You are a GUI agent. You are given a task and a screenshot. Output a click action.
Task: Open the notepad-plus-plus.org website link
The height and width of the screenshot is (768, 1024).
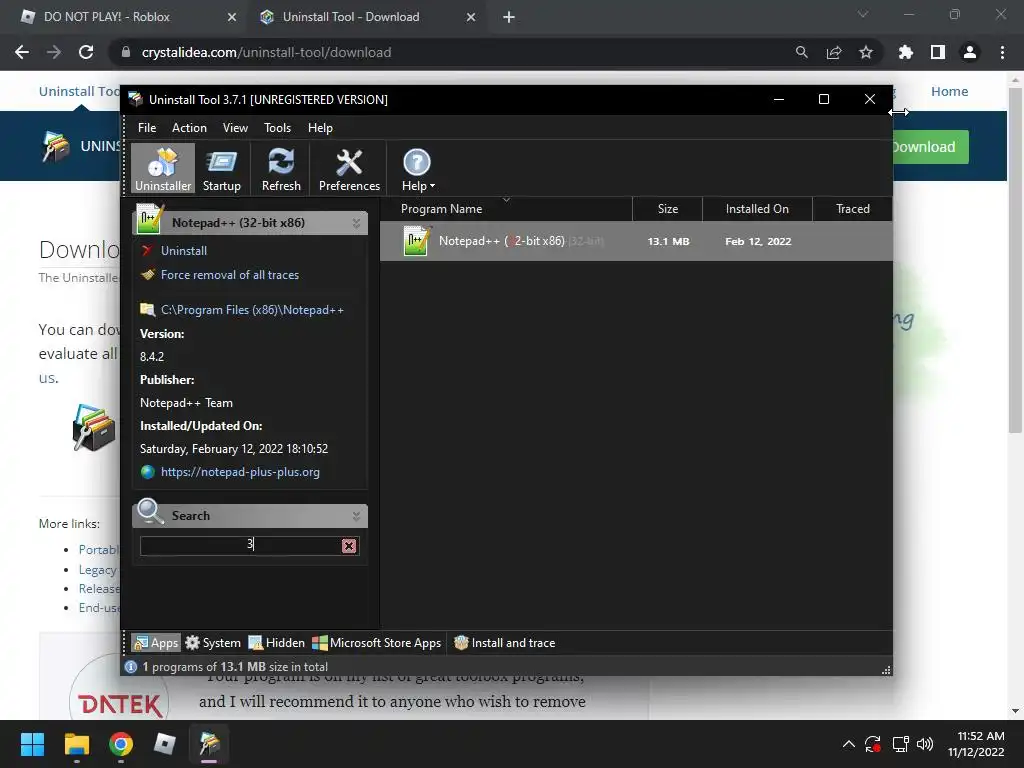coord(240,472)
